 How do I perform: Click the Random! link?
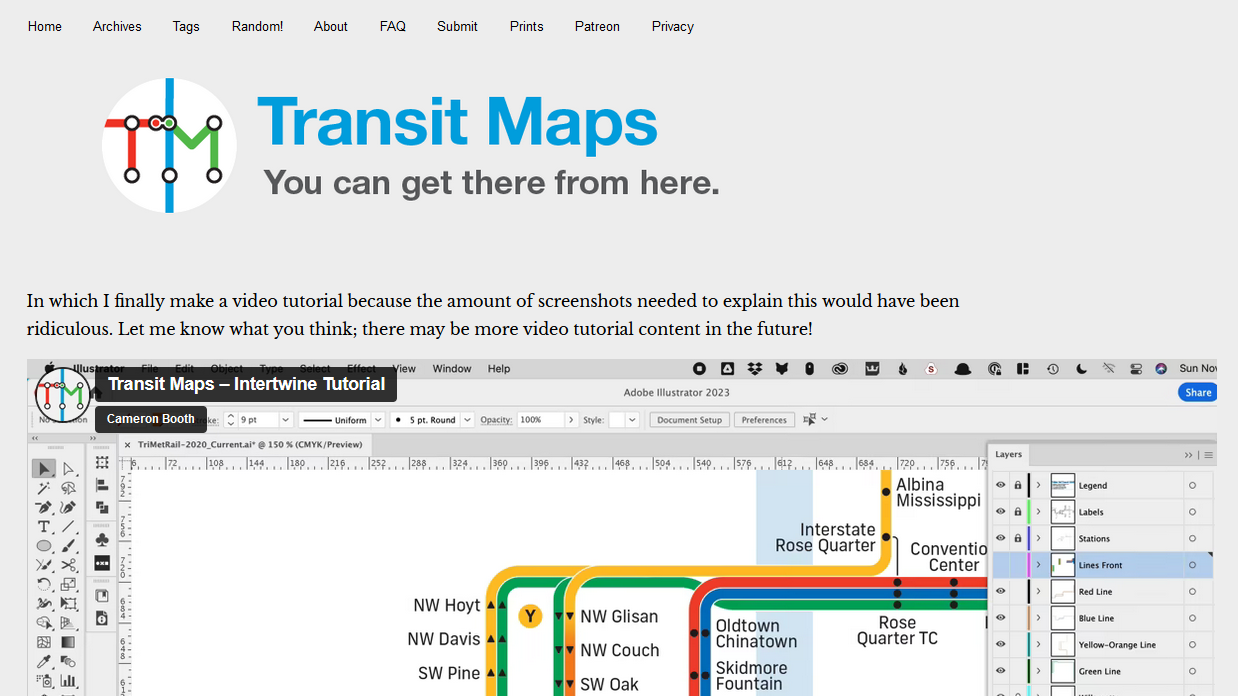click(257, 27)
